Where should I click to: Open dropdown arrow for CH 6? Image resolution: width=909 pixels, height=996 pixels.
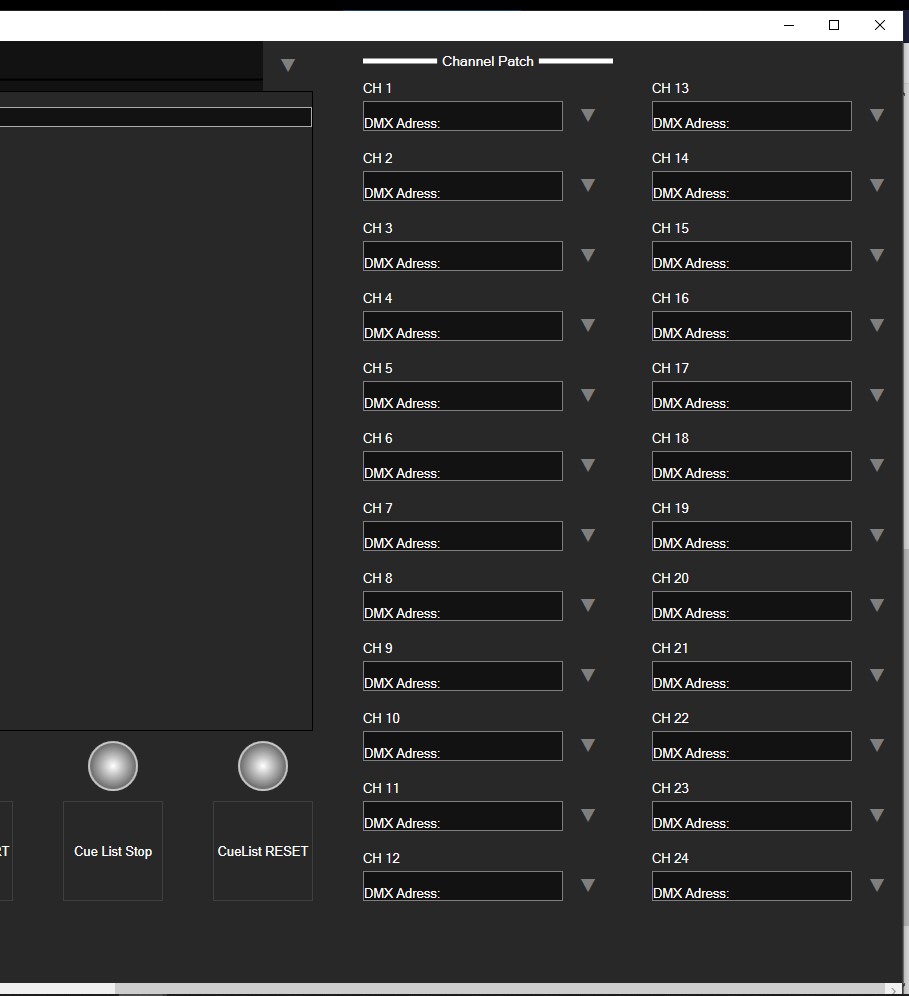tap(588, 466)
